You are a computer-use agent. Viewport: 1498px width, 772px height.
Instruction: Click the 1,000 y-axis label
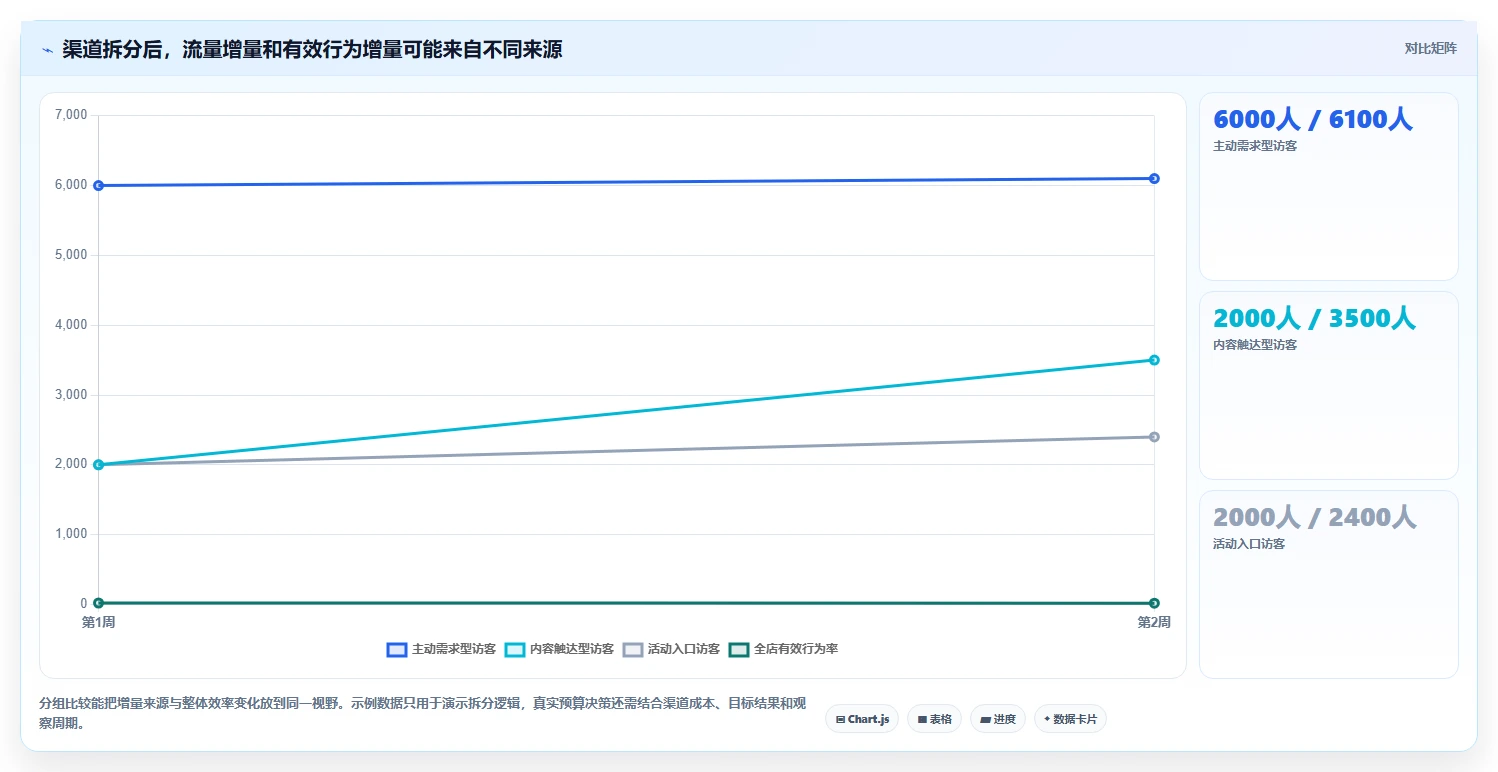[x=71, y=534]
